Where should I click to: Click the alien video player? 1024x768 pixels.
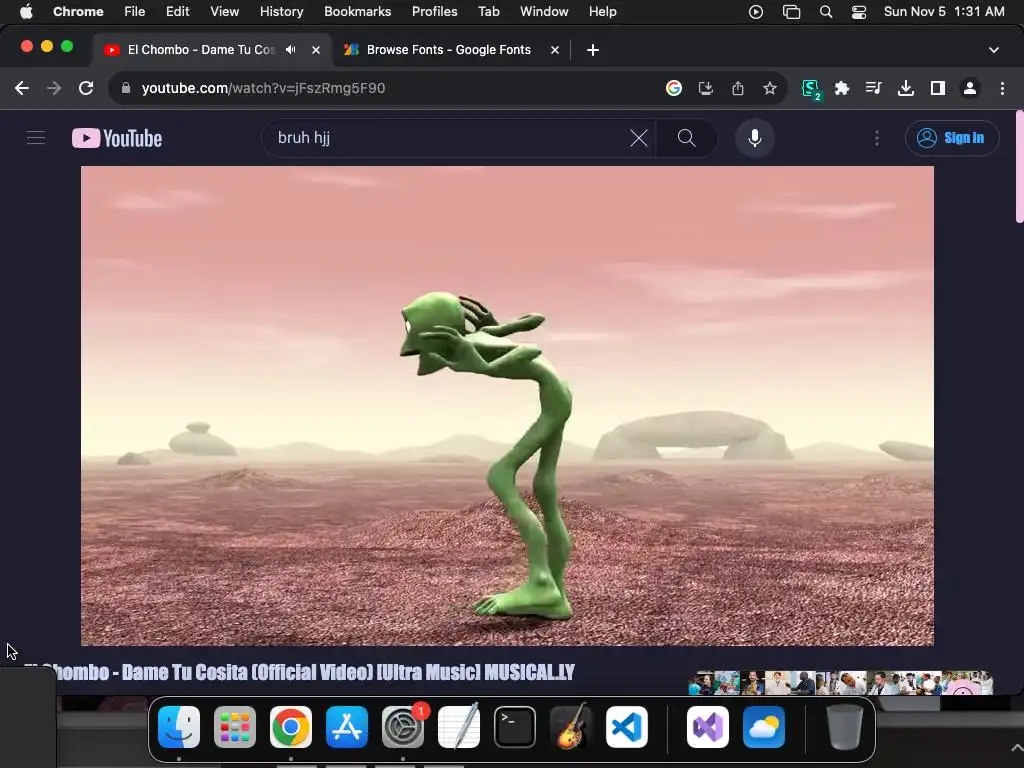[x=507, y=406]
